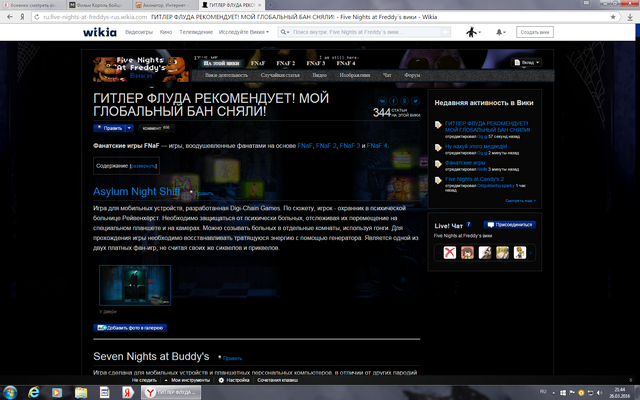Open the second chat user avatar
This screenshot has height=400, width=640.
coord(467,252)
